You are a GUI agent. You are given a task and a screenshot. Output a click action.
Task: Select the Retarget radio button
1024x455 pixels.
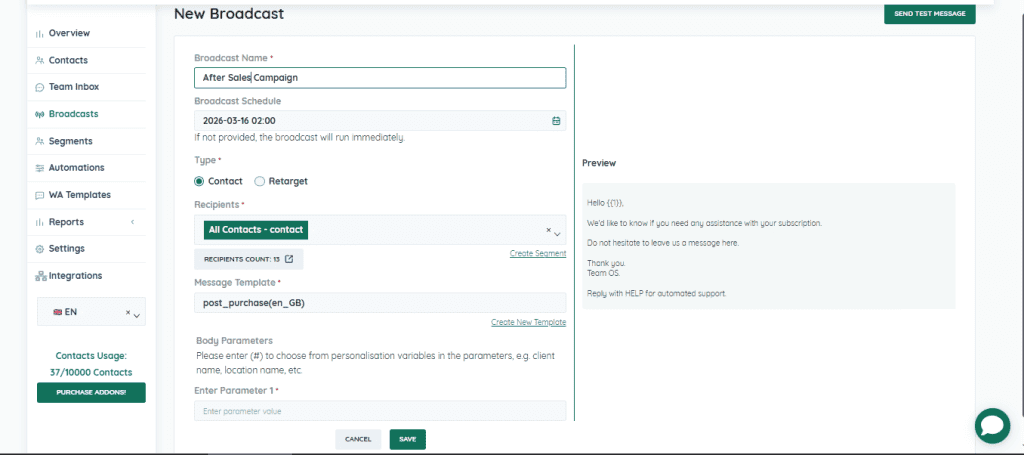click(x=260, y=181)
